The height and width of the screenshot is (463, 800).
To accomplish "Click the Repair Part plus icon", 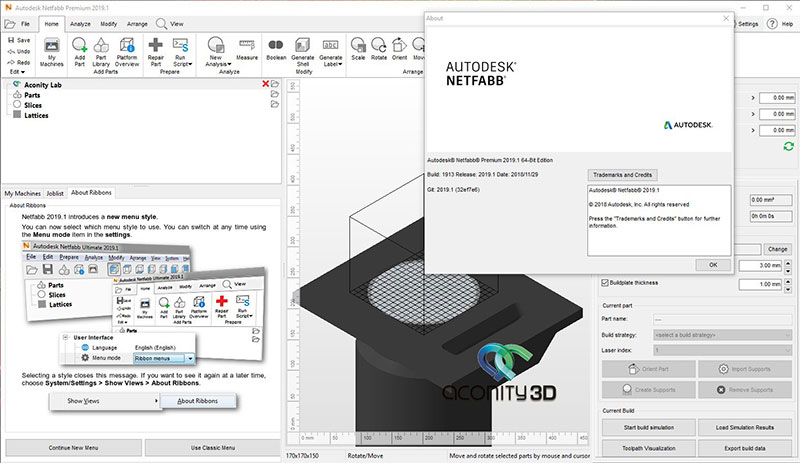I will [x=156, y=45].
